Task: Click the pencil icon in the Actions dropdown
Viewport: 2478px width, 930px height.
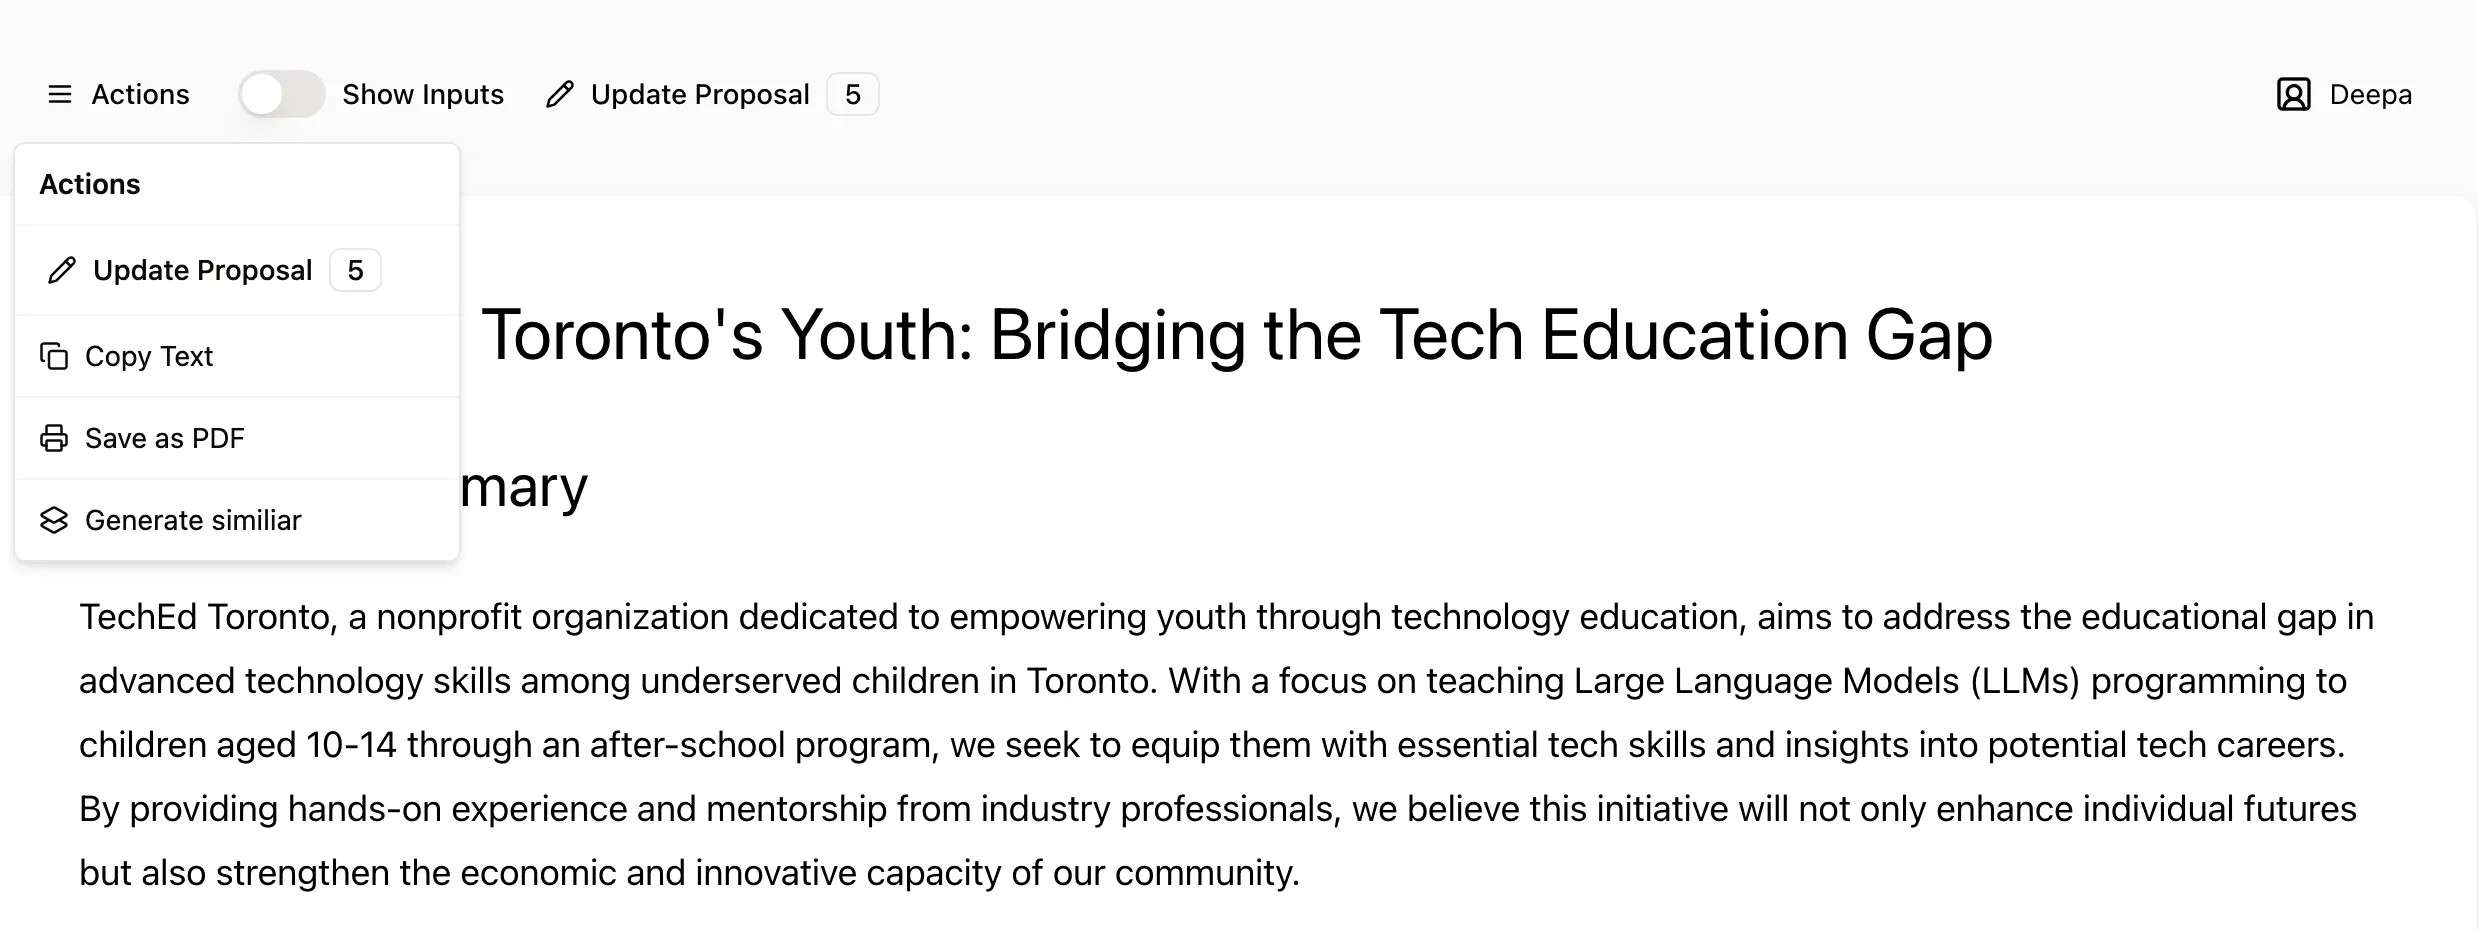Action: (62, 270)
